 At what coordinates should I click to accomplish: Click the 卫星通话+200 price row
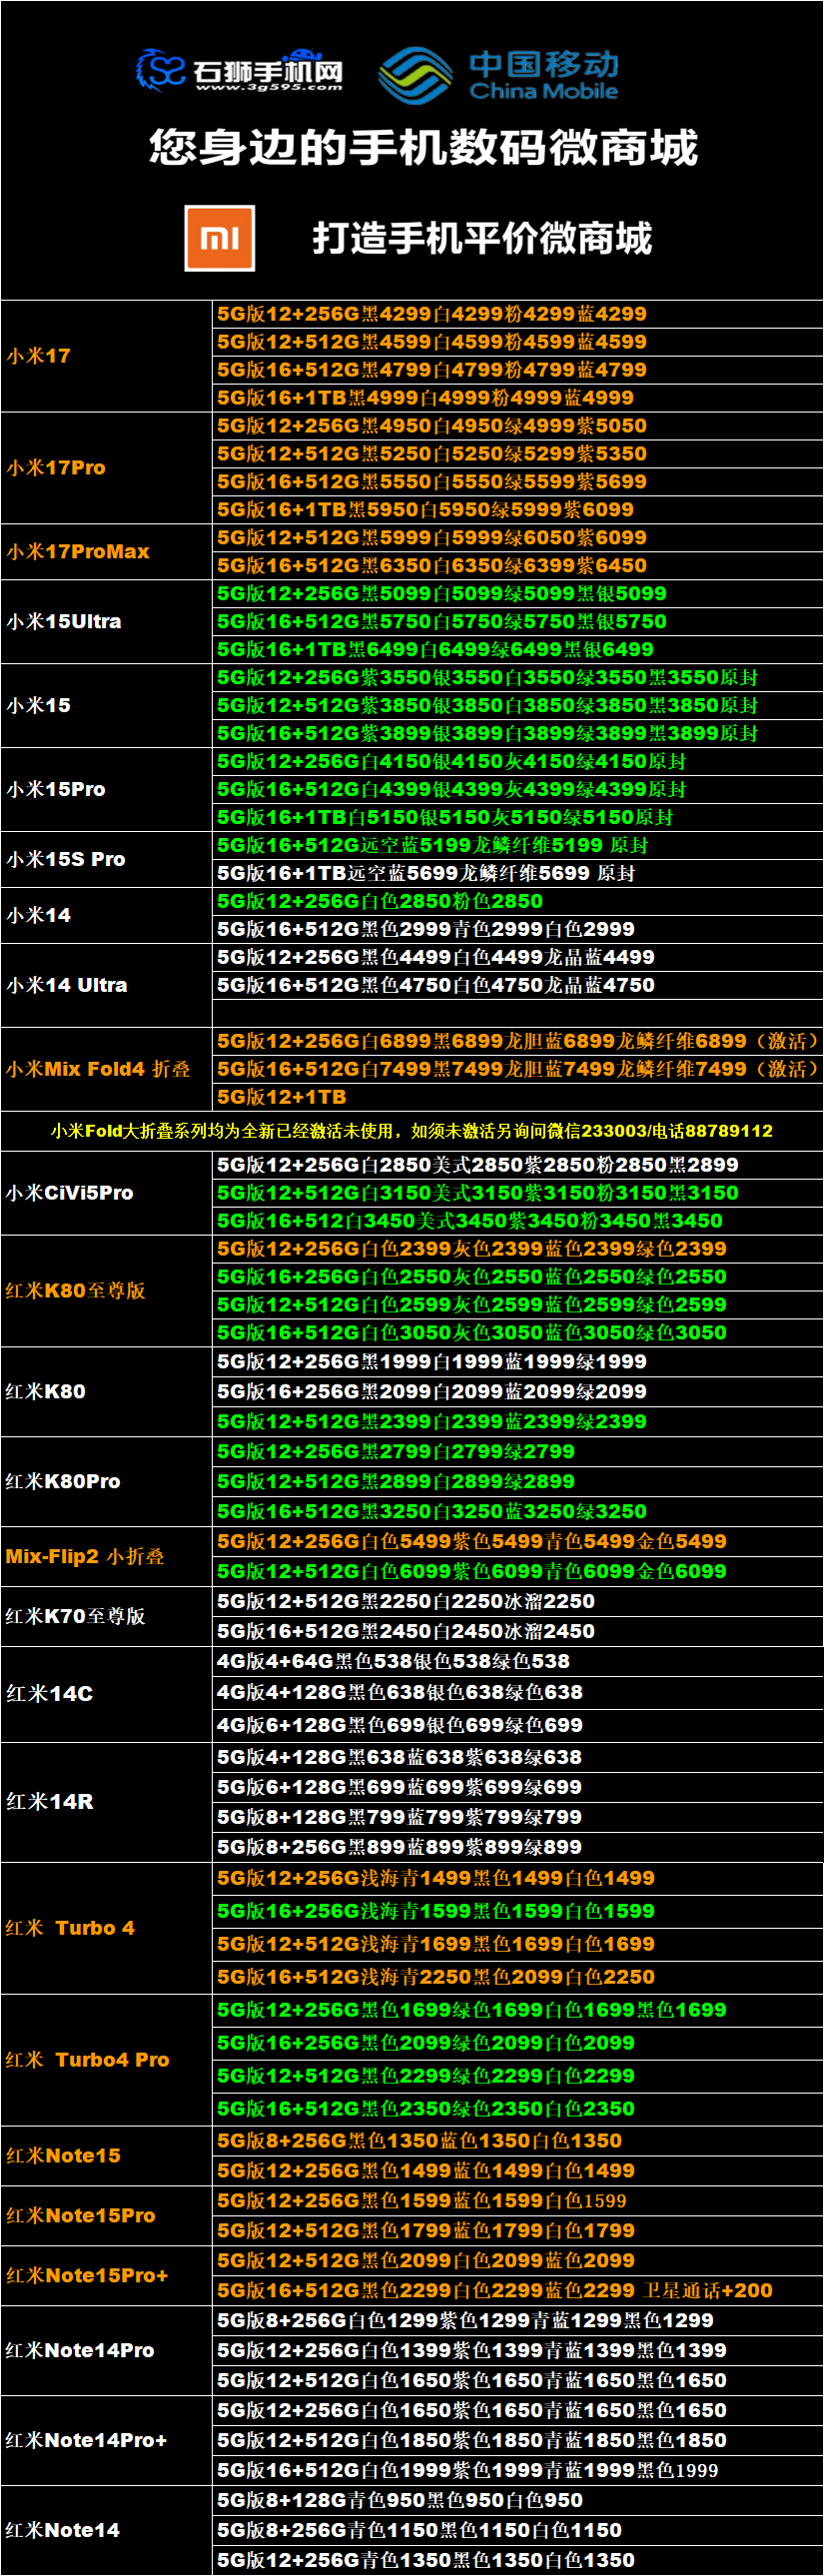point(495,2290)
